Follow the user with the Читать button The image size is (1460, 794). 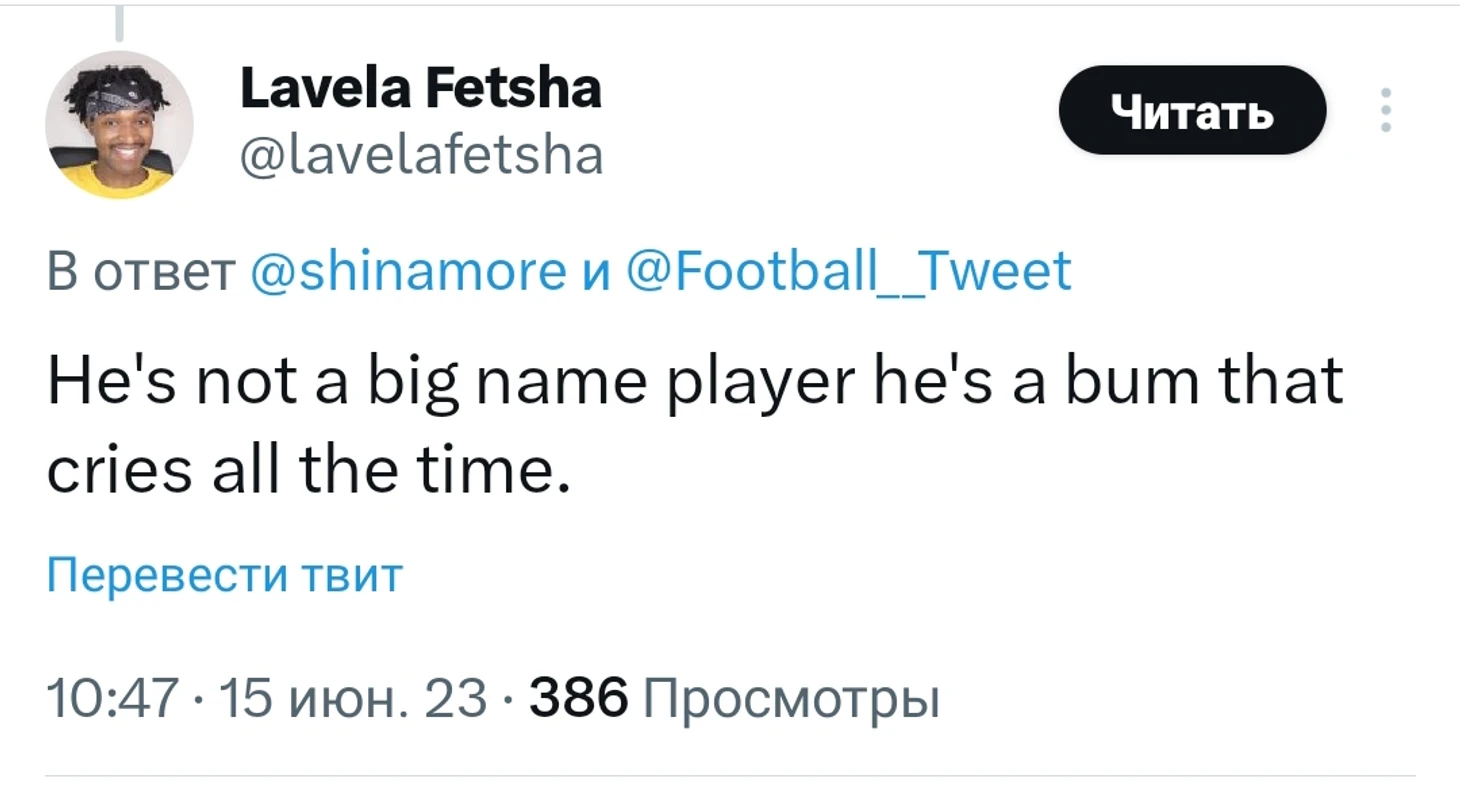coord(1192,110)
